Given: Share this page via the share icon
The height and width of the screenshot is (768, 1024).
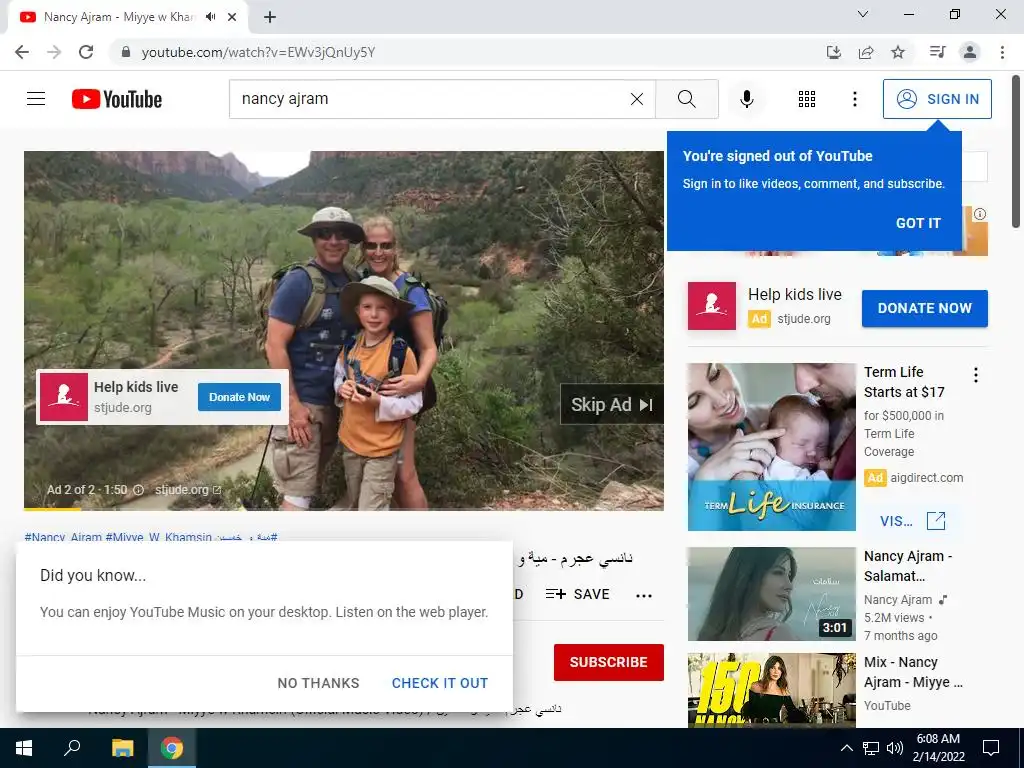Looking at the screenshot, I should pyautogui.click(x=866, y=52).
